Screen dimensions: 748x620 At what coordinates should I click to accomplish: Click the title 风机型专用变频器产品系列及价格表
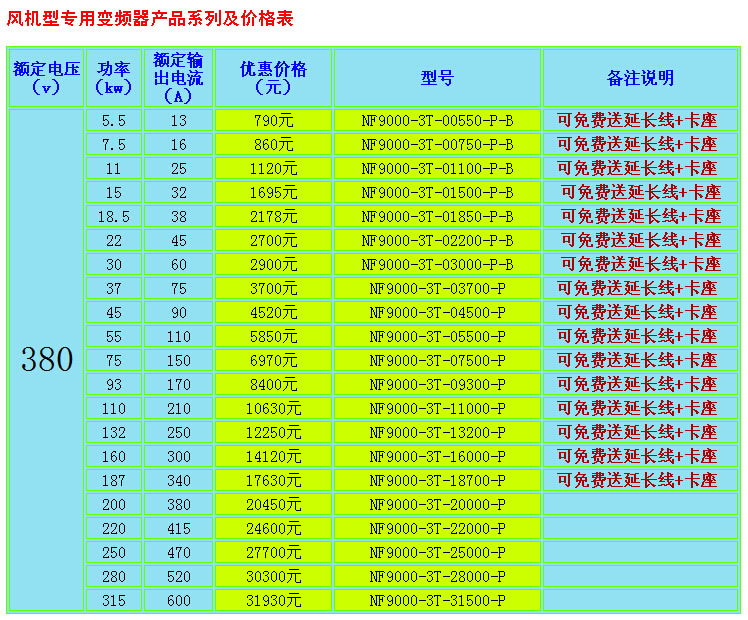(x=150, y=19)
